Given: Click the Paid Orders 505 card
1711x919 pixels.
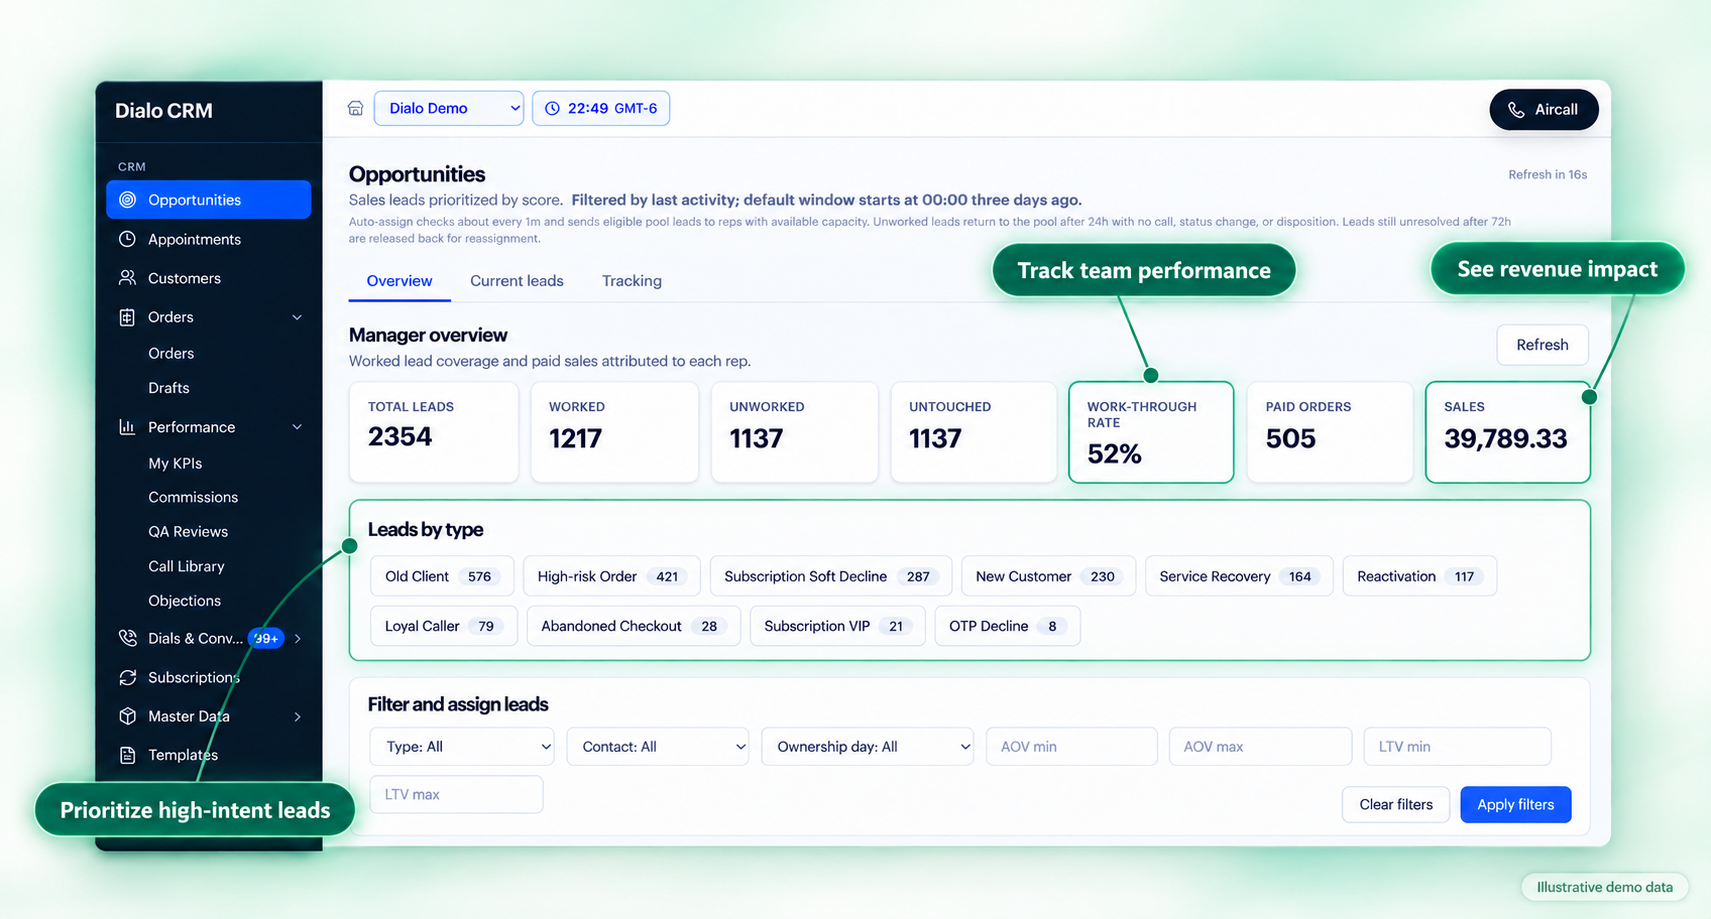Looking at the screenshot, I should click(1330, 432).
